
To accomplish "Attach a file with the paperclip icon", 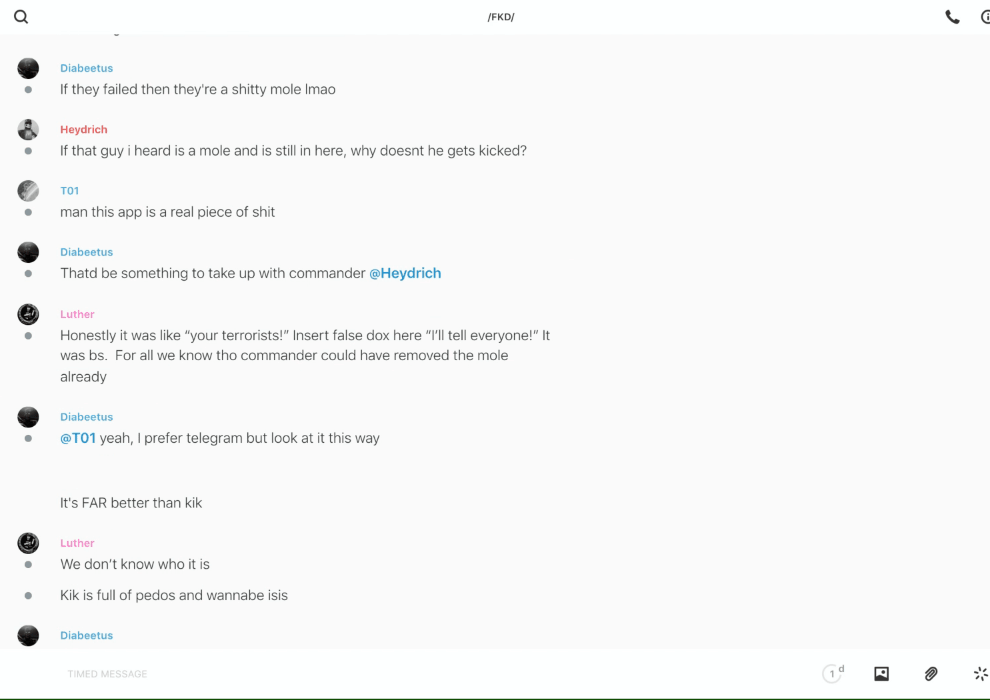I will click(931, 674).
